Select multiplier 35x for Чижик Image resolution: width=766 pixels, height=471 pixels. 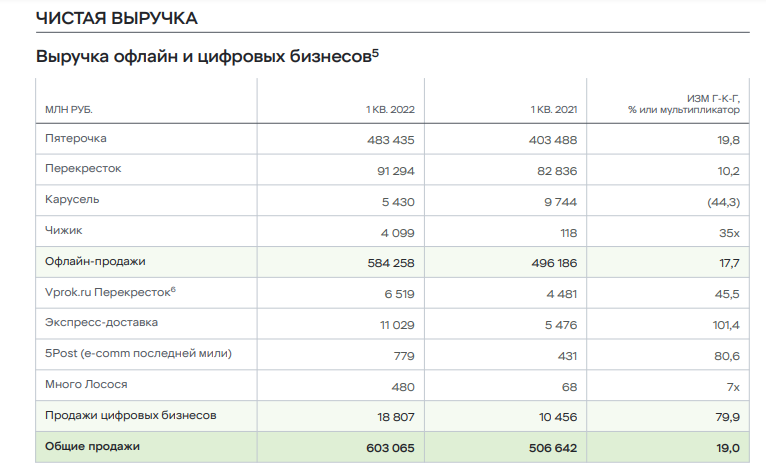coord(729,233)
